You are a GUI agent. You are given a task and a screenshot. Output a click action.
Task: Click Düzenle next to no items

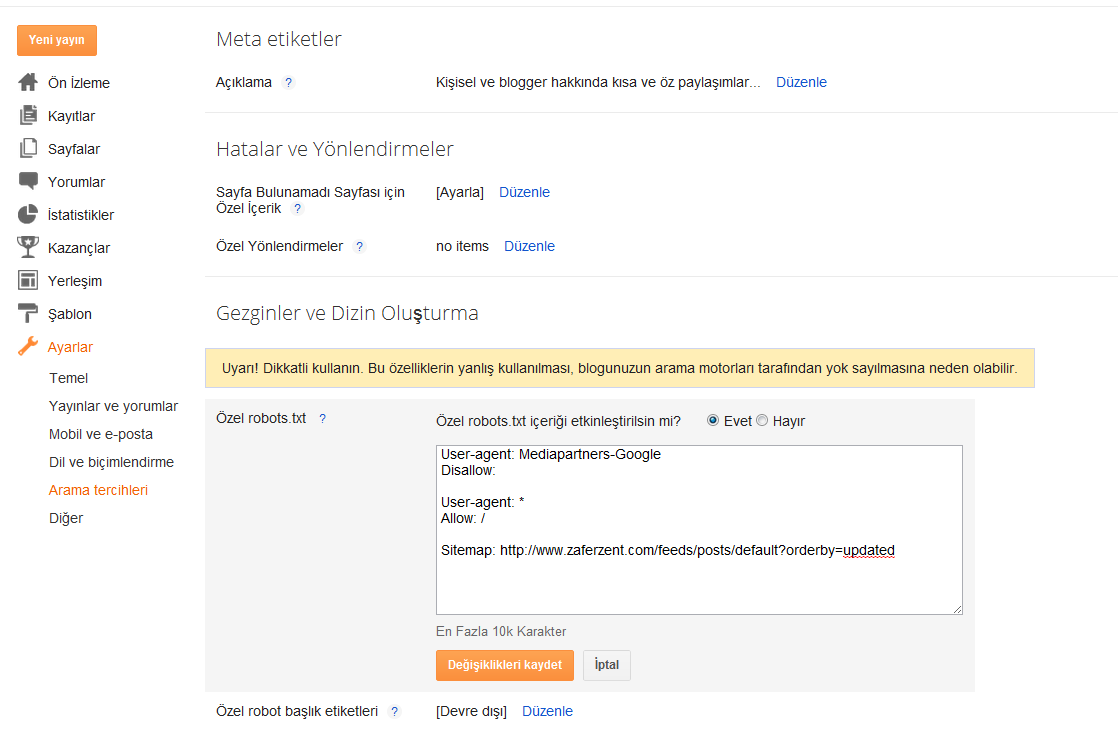click(529, 246)
